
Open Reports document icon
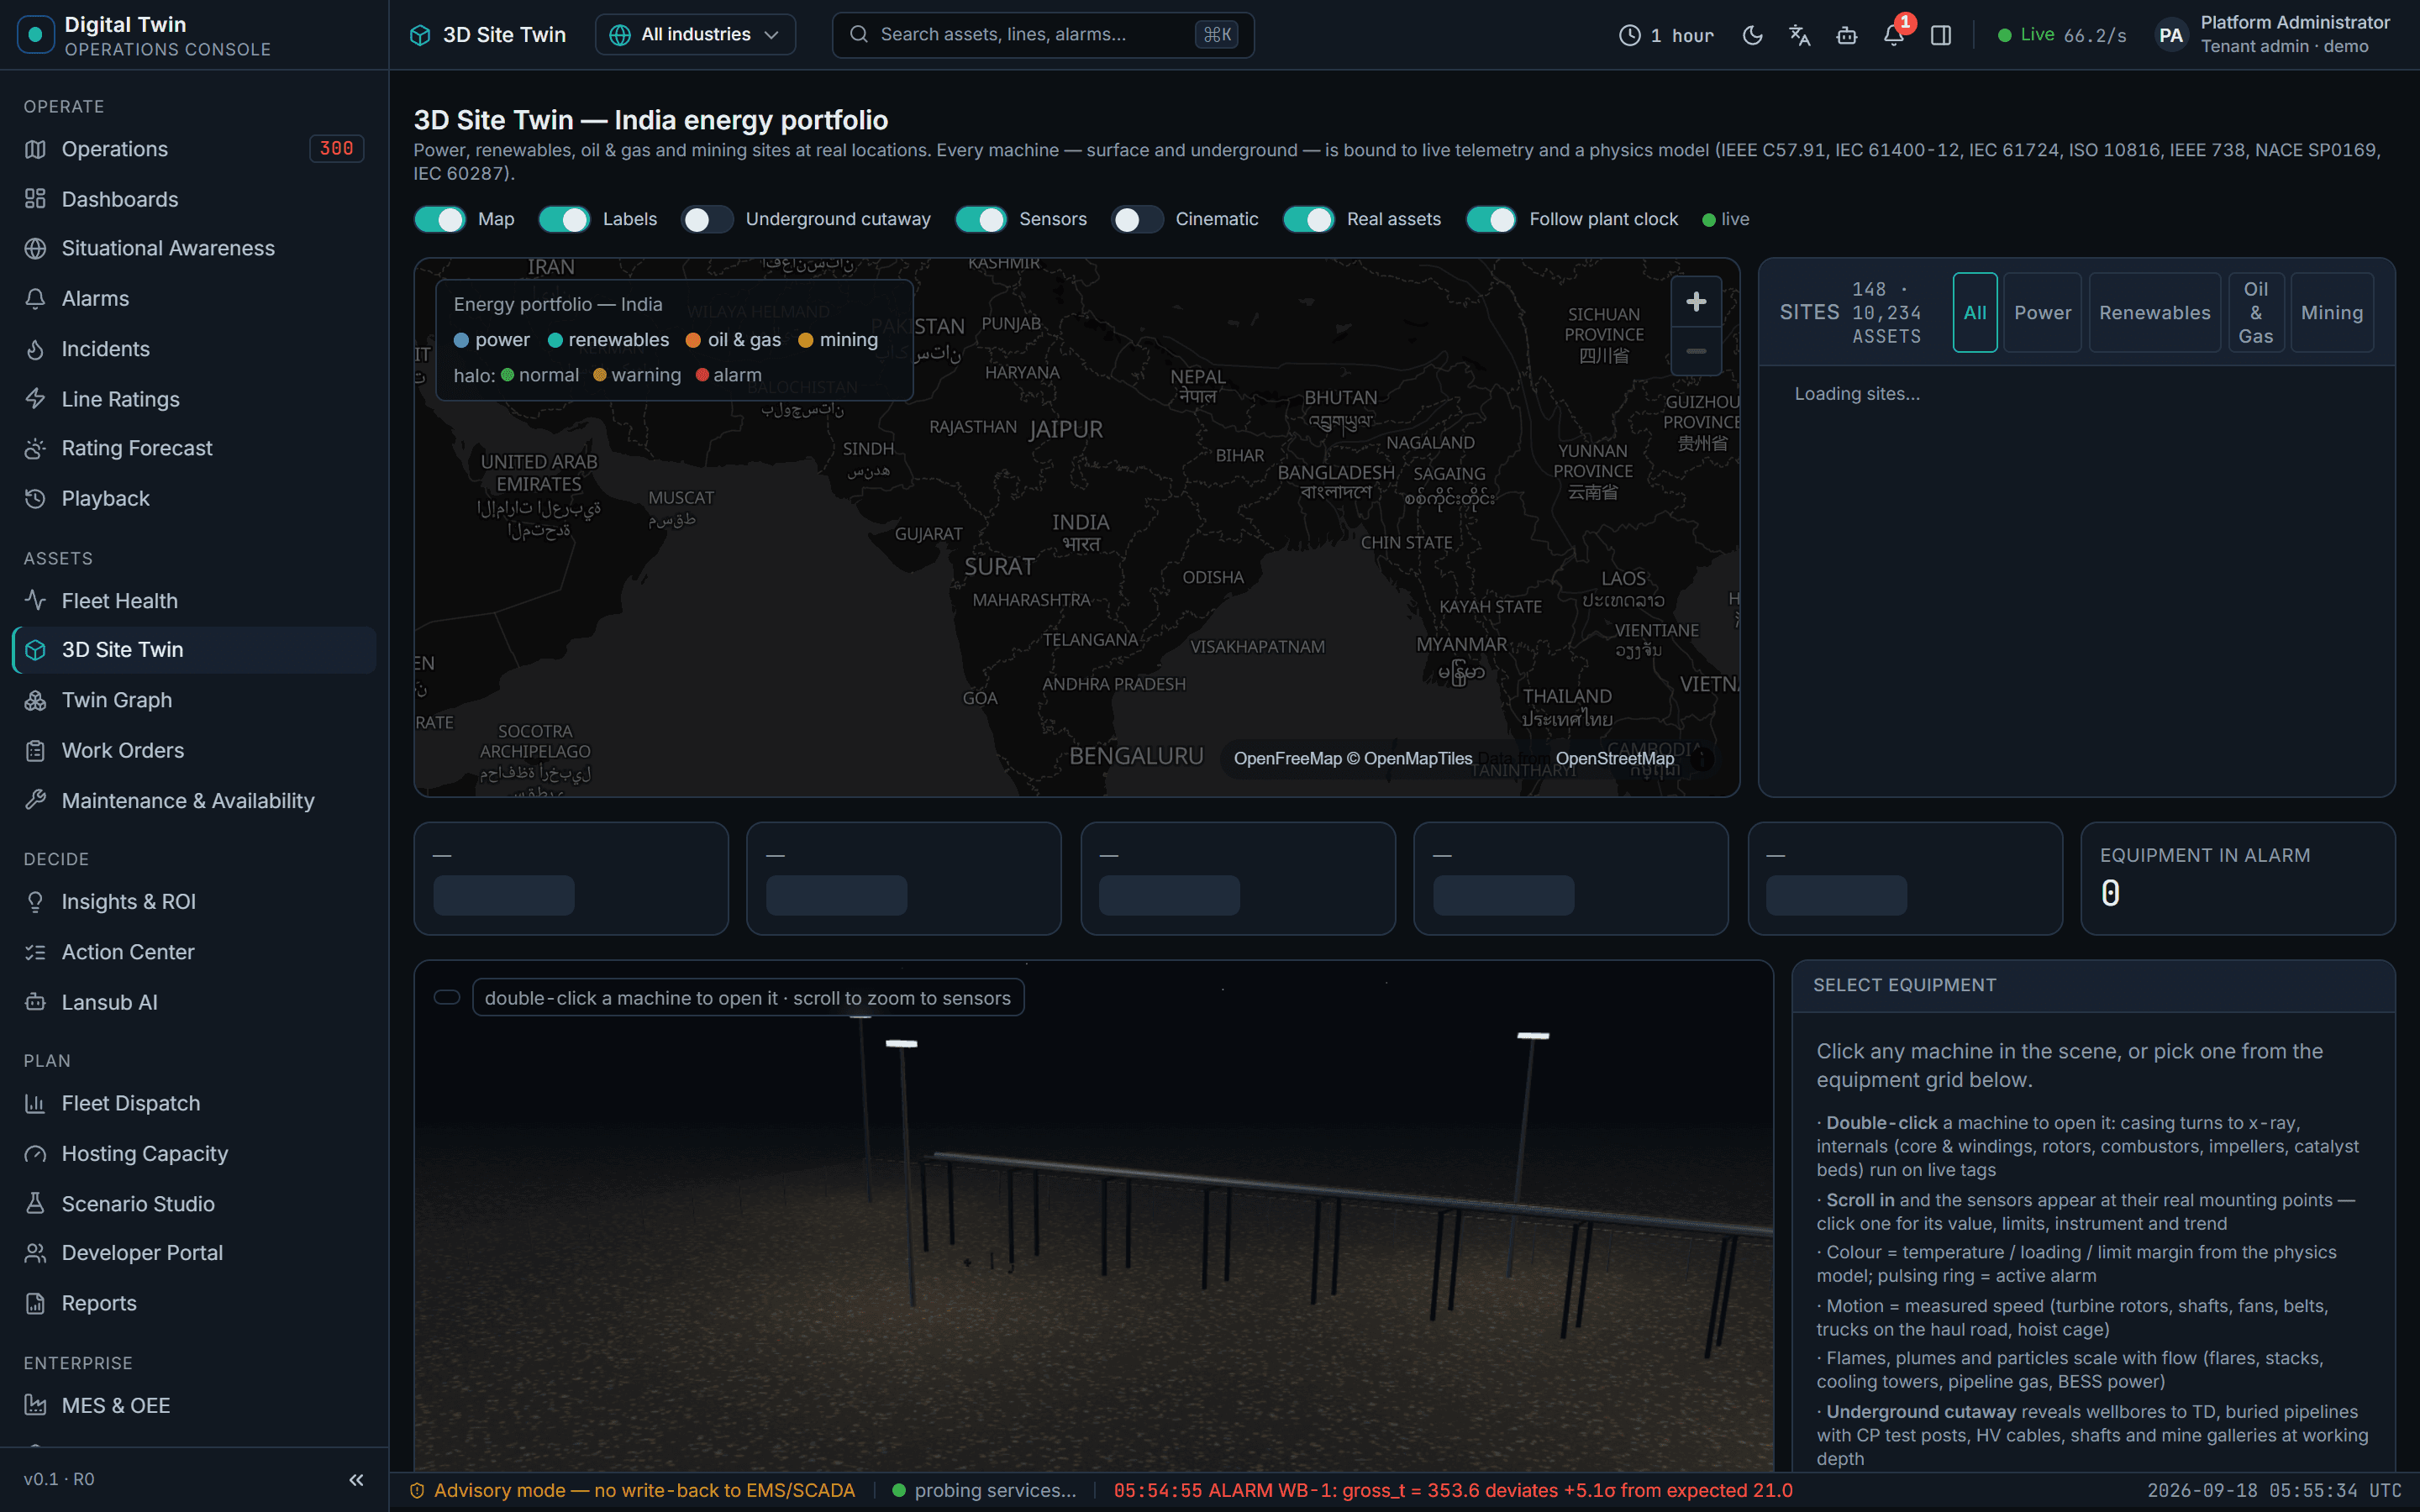(36, 1303)
